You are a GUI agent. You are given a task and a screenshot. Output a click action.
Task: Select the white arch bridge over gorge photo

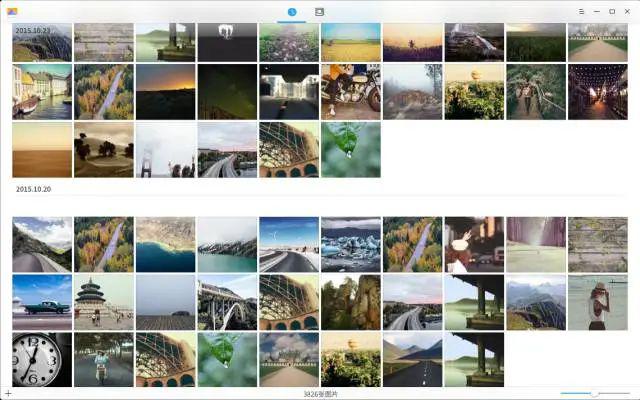click(x=227, y=302)
